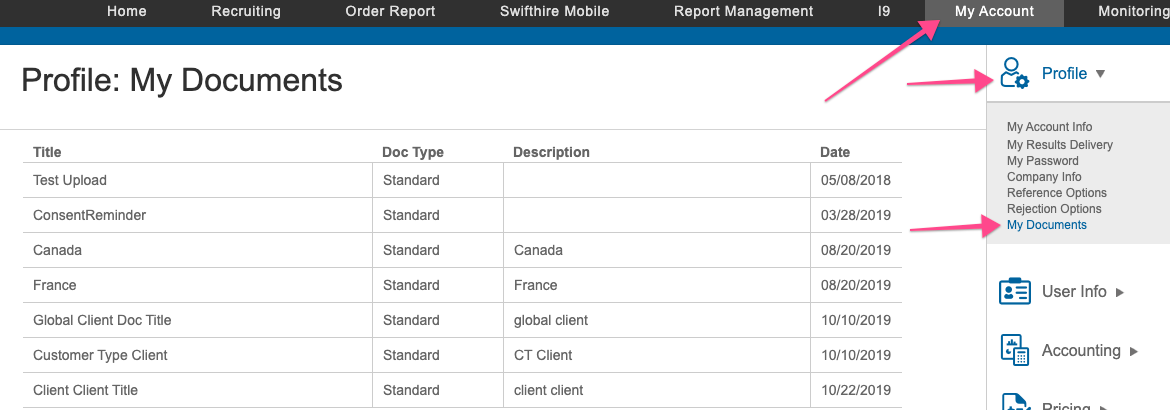Screen dimensions: 1170x410
Task: Select the I9 menu item
Action: coord(884,11)
